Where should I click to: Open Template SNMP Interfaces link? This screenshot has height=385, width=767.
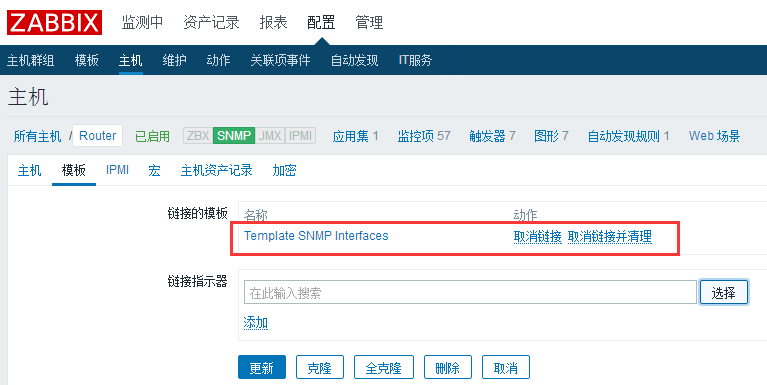point(316,236)
